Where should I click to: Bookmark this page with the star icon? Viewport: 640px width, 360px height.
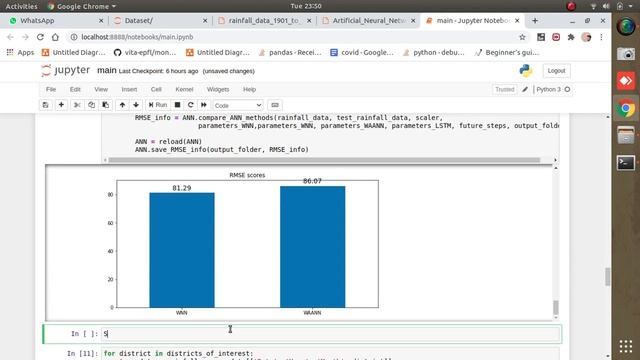tap(522, 37)
